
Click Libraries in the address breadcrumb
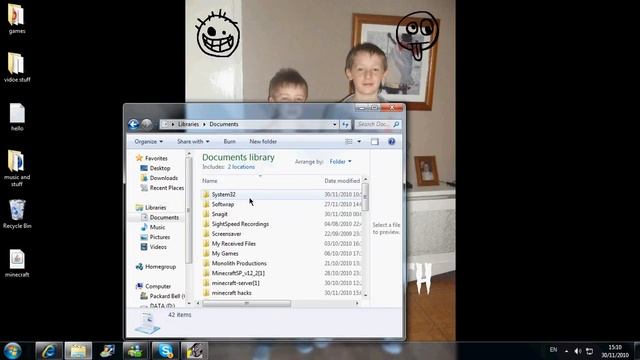click(188, 124)
